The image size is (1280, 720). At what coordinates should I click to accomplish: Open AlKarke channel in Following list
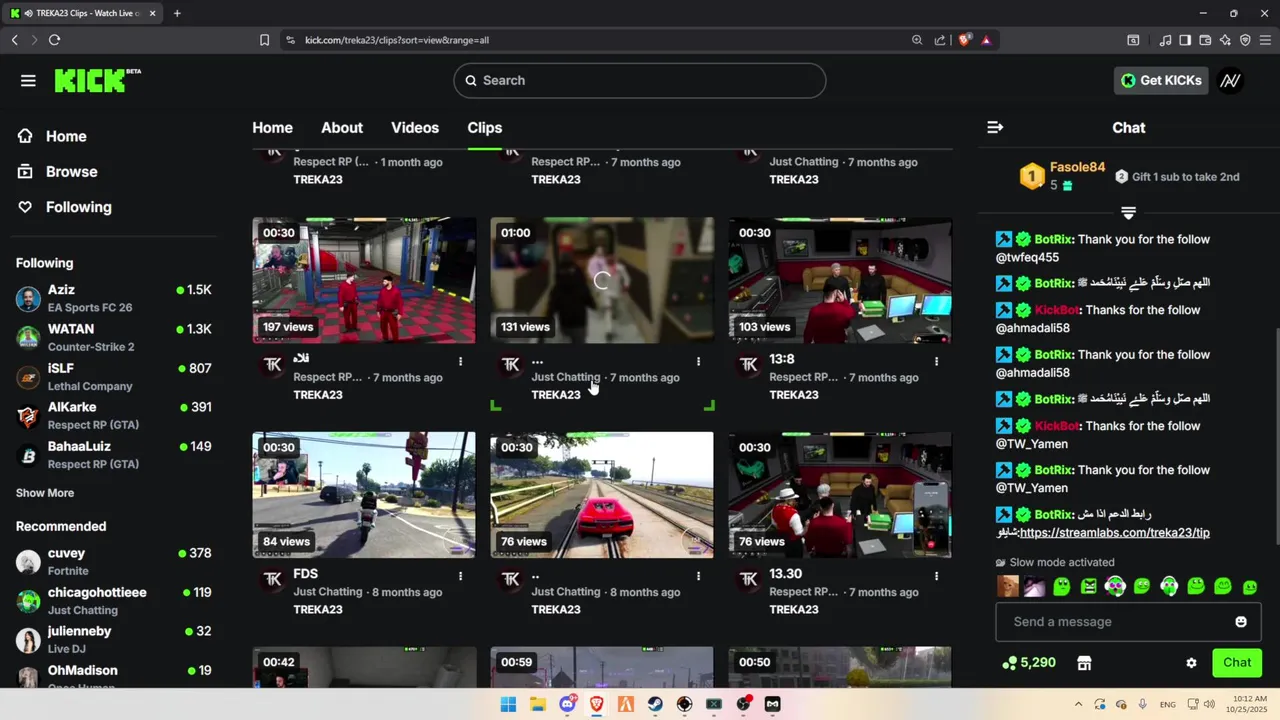(x=113, y=415)
